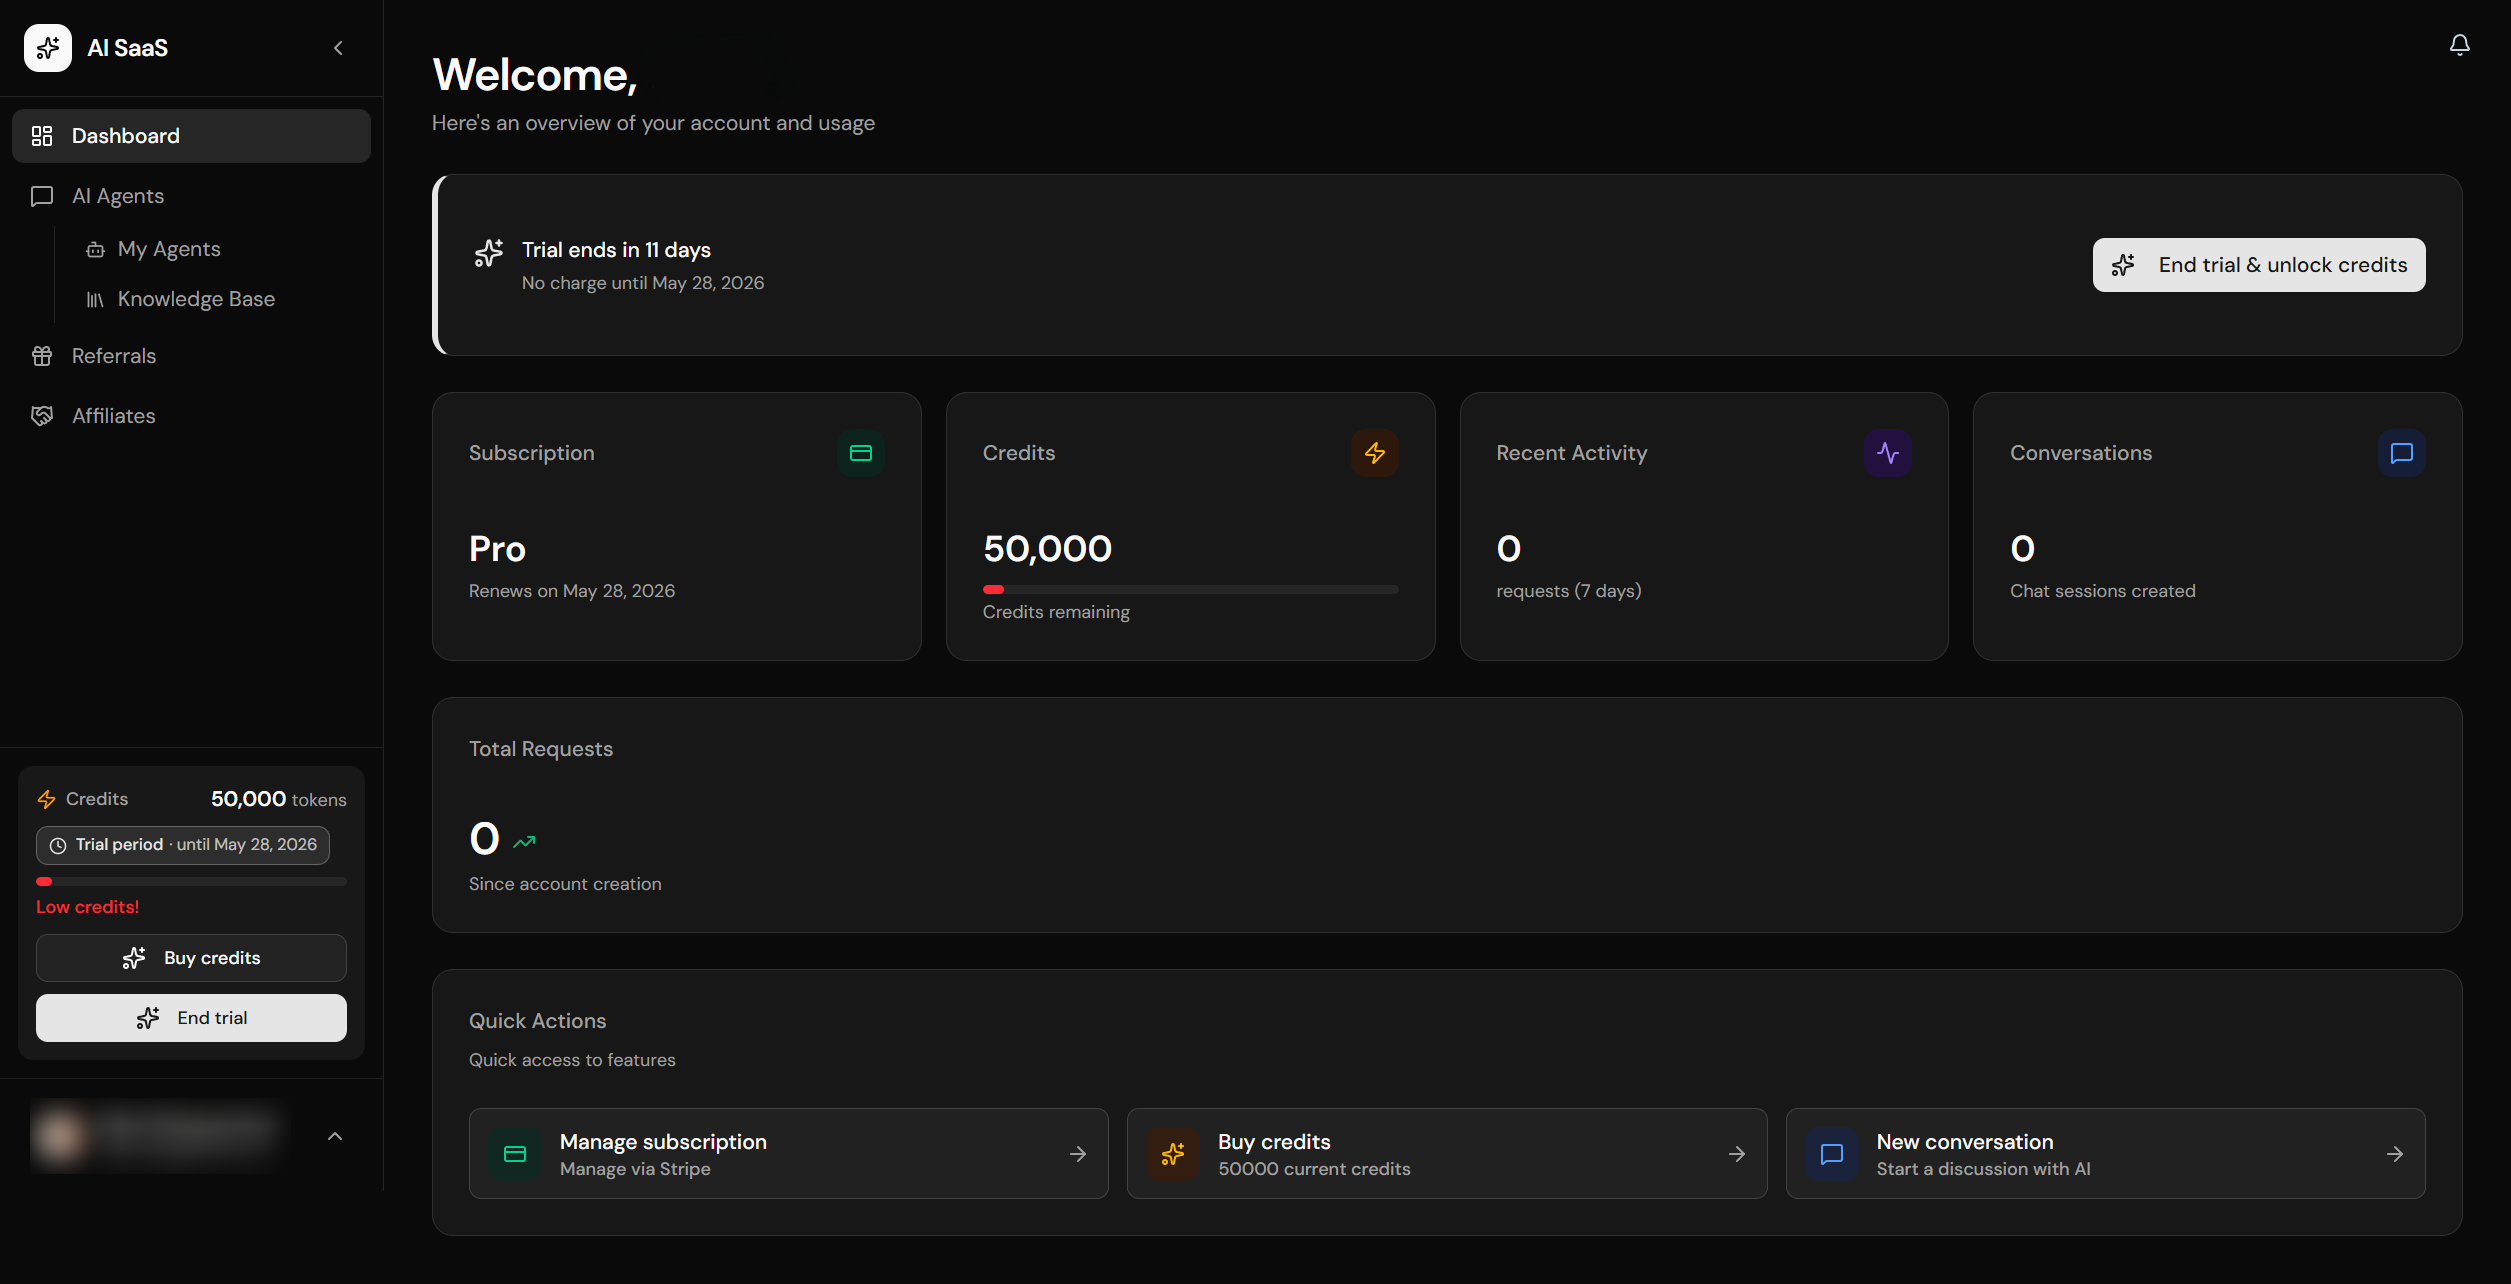The height and width of the screenshot is (1284, 2511).
Task: Go to My Agents
Action: click(168, 249)
